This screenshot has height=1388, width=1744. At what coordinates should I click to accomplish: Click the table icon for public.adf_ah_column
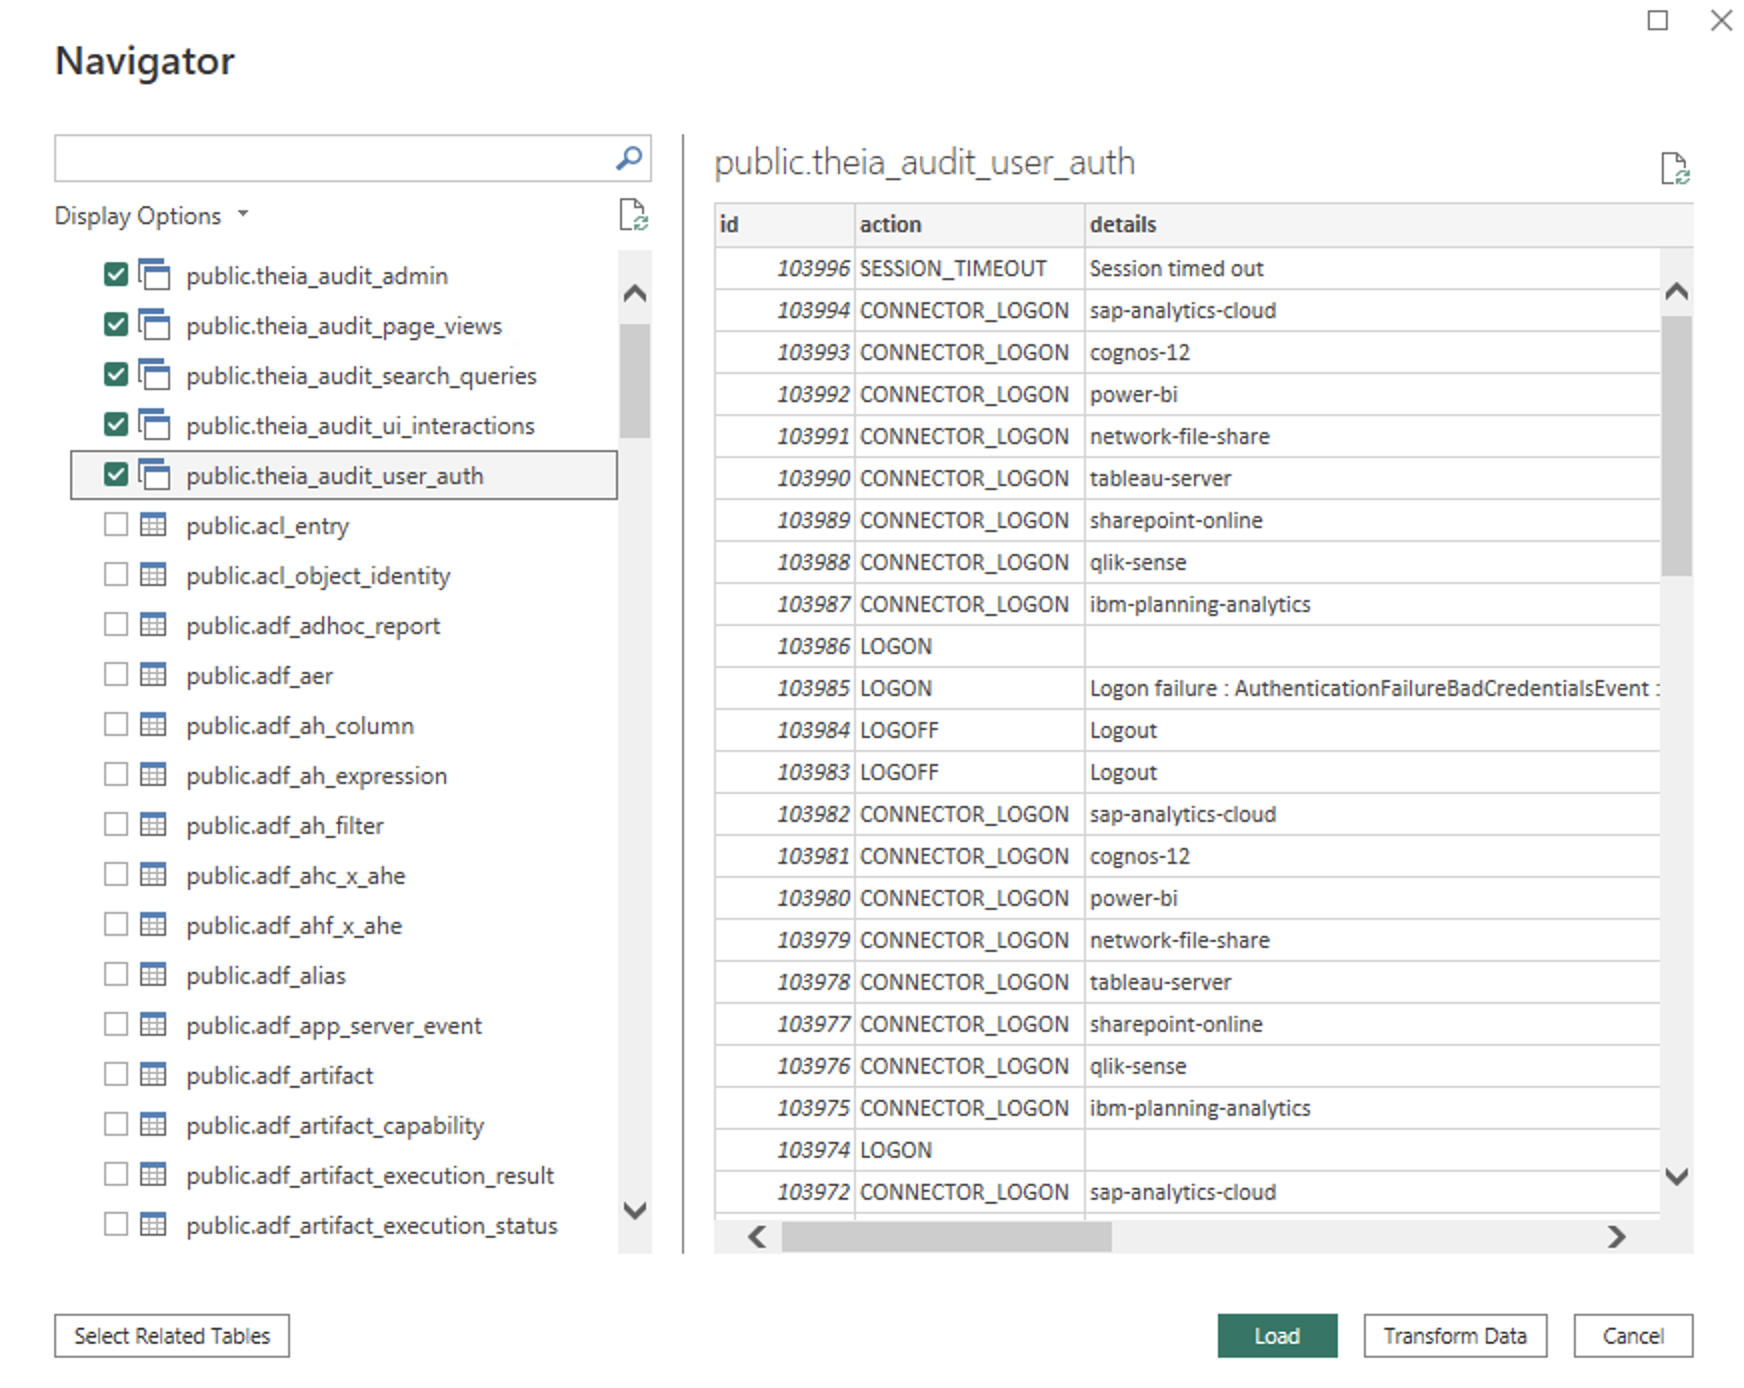point(153,725)
